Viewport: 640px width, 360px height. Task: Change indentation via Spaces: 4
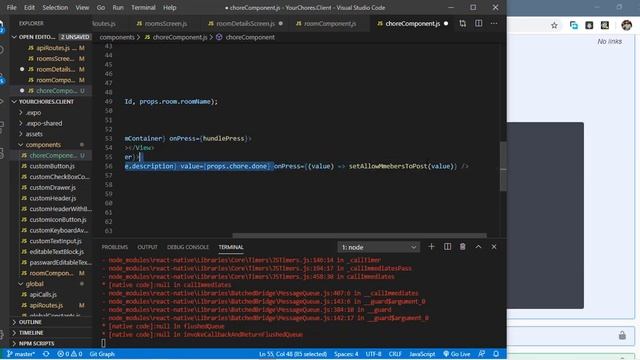pyautogui.click(x=346, y=354)
